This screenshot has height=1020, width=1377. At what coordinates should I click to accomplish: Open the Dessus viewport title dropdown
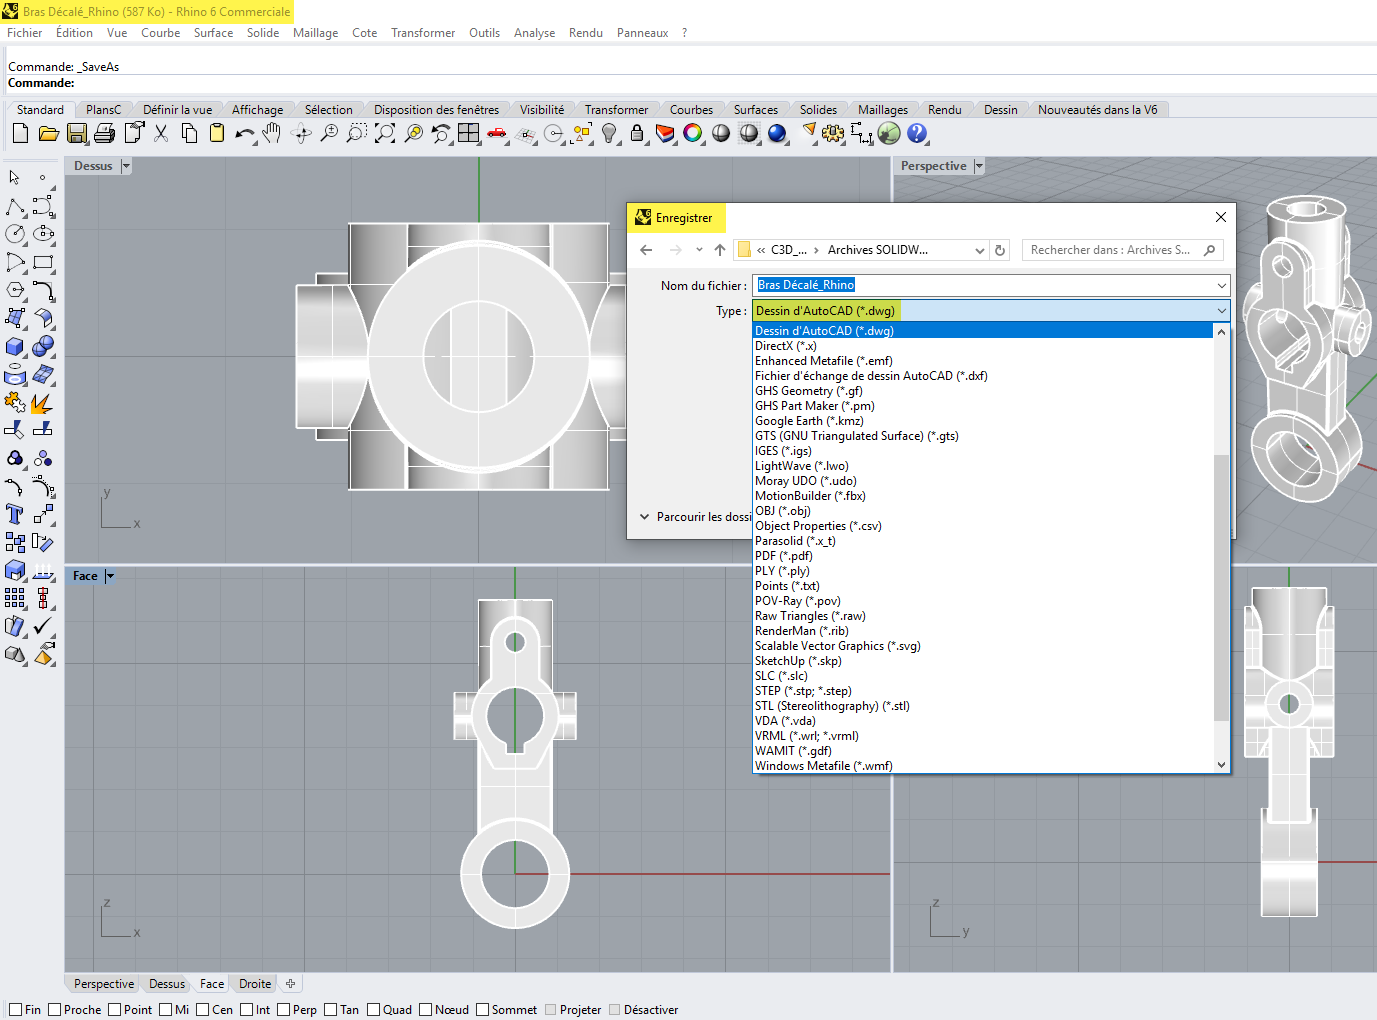126,165
